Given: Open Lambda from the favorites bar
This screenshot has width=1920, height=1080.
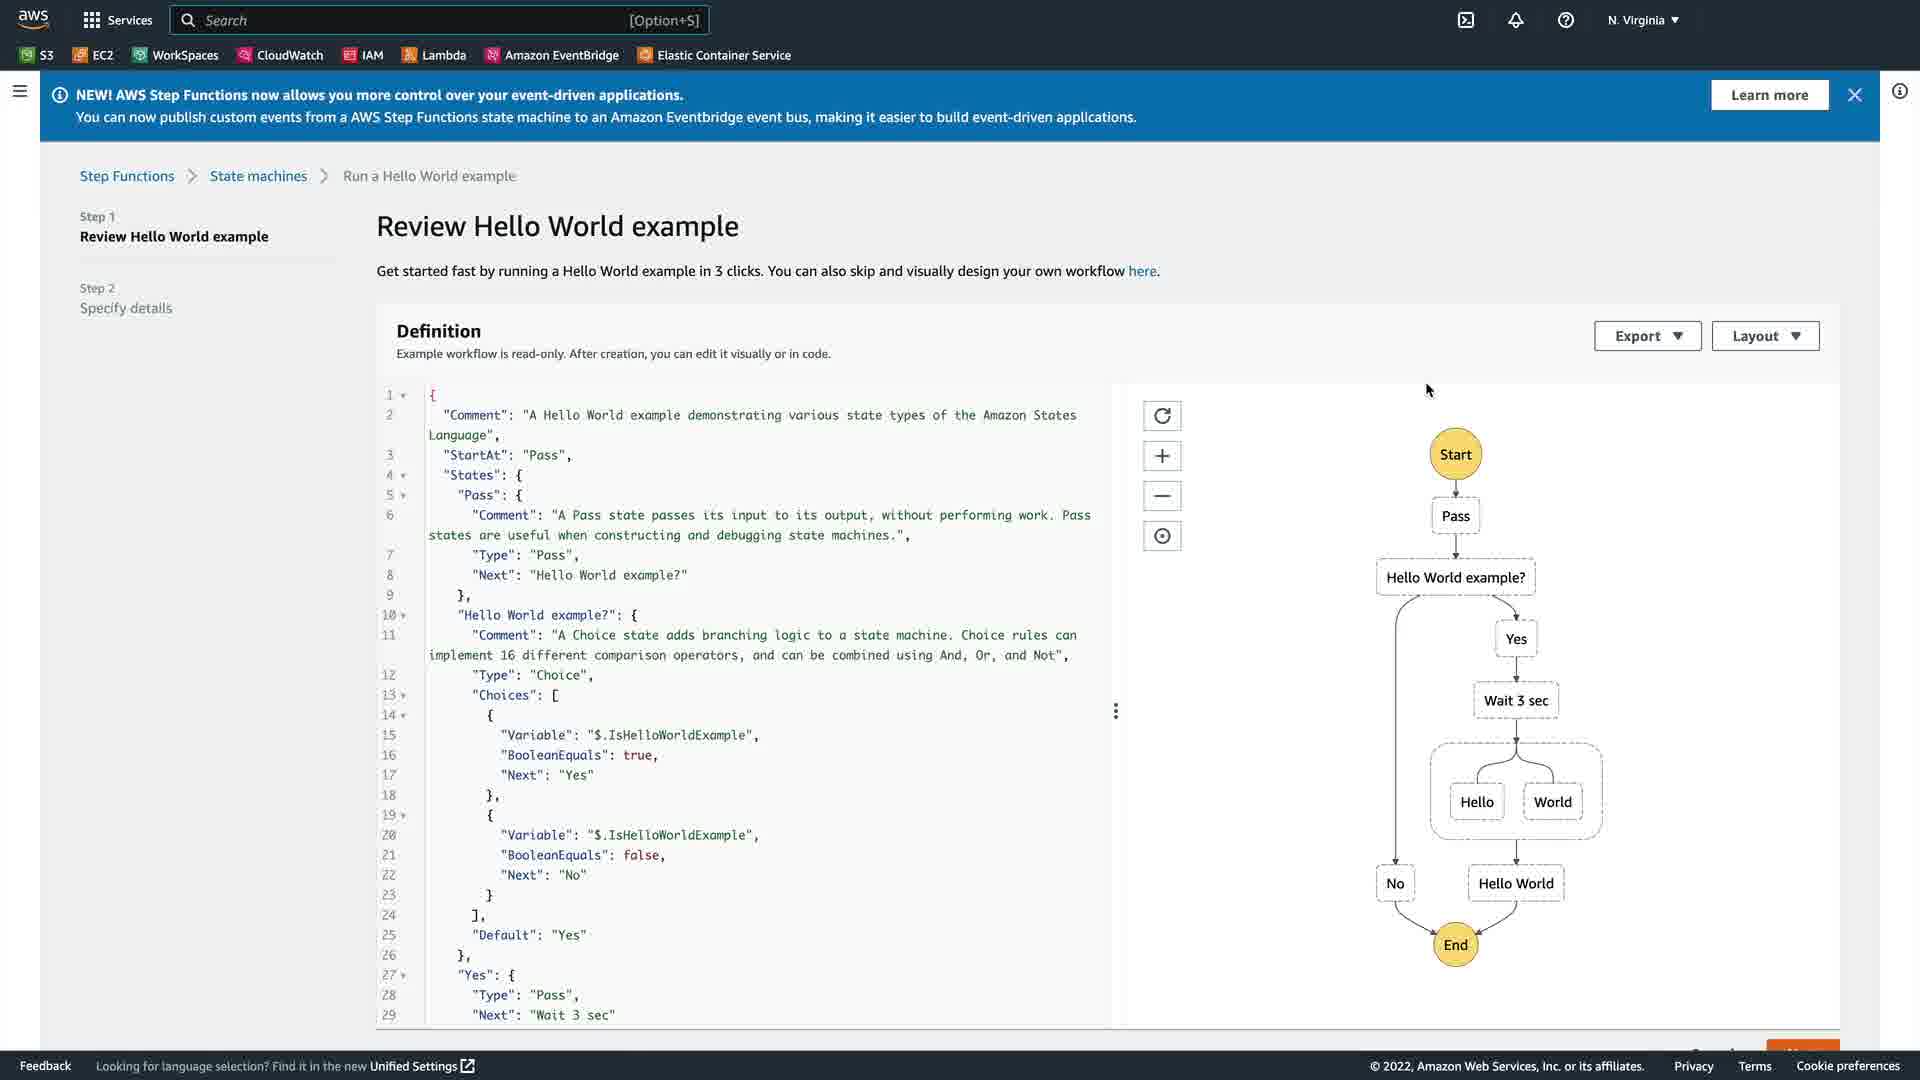Looking at the screenshot, I should tap(434, 55).
